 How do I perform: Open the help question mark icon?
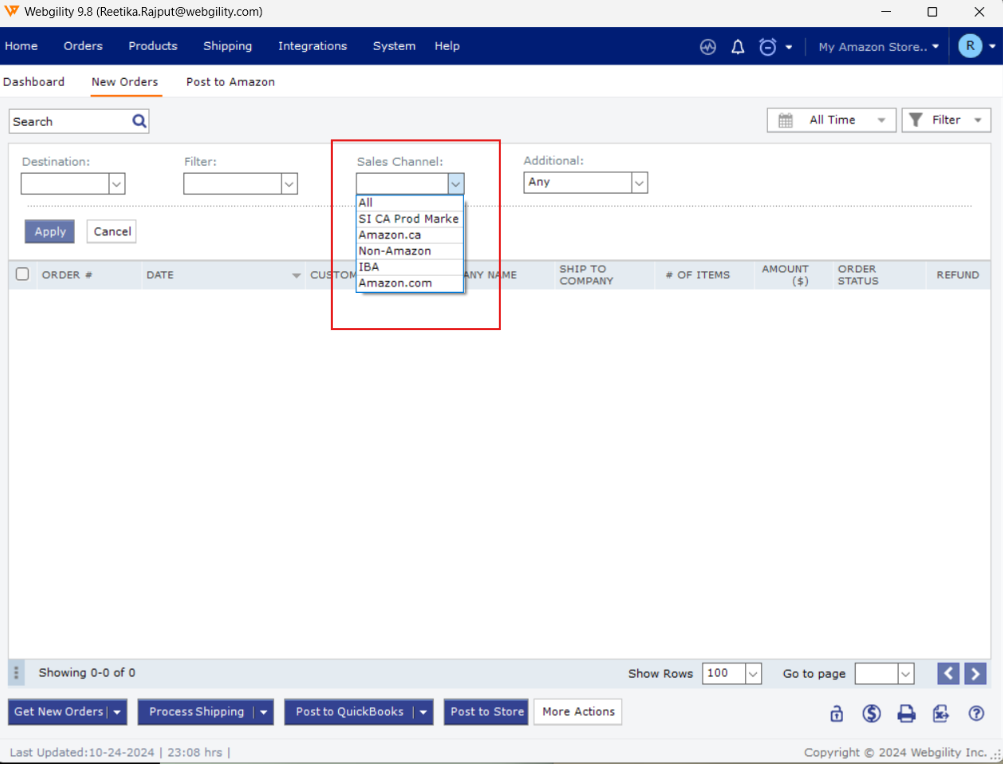(975, 713)
